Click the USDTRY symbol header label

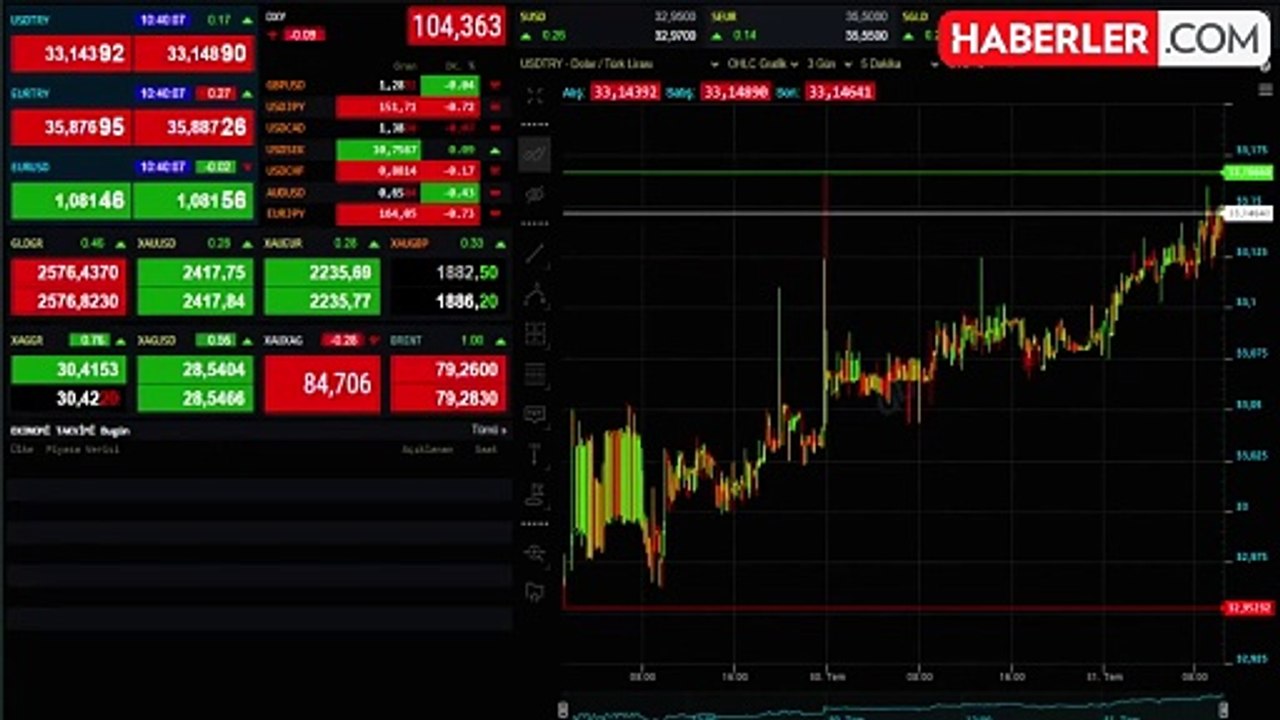point(29,20)
